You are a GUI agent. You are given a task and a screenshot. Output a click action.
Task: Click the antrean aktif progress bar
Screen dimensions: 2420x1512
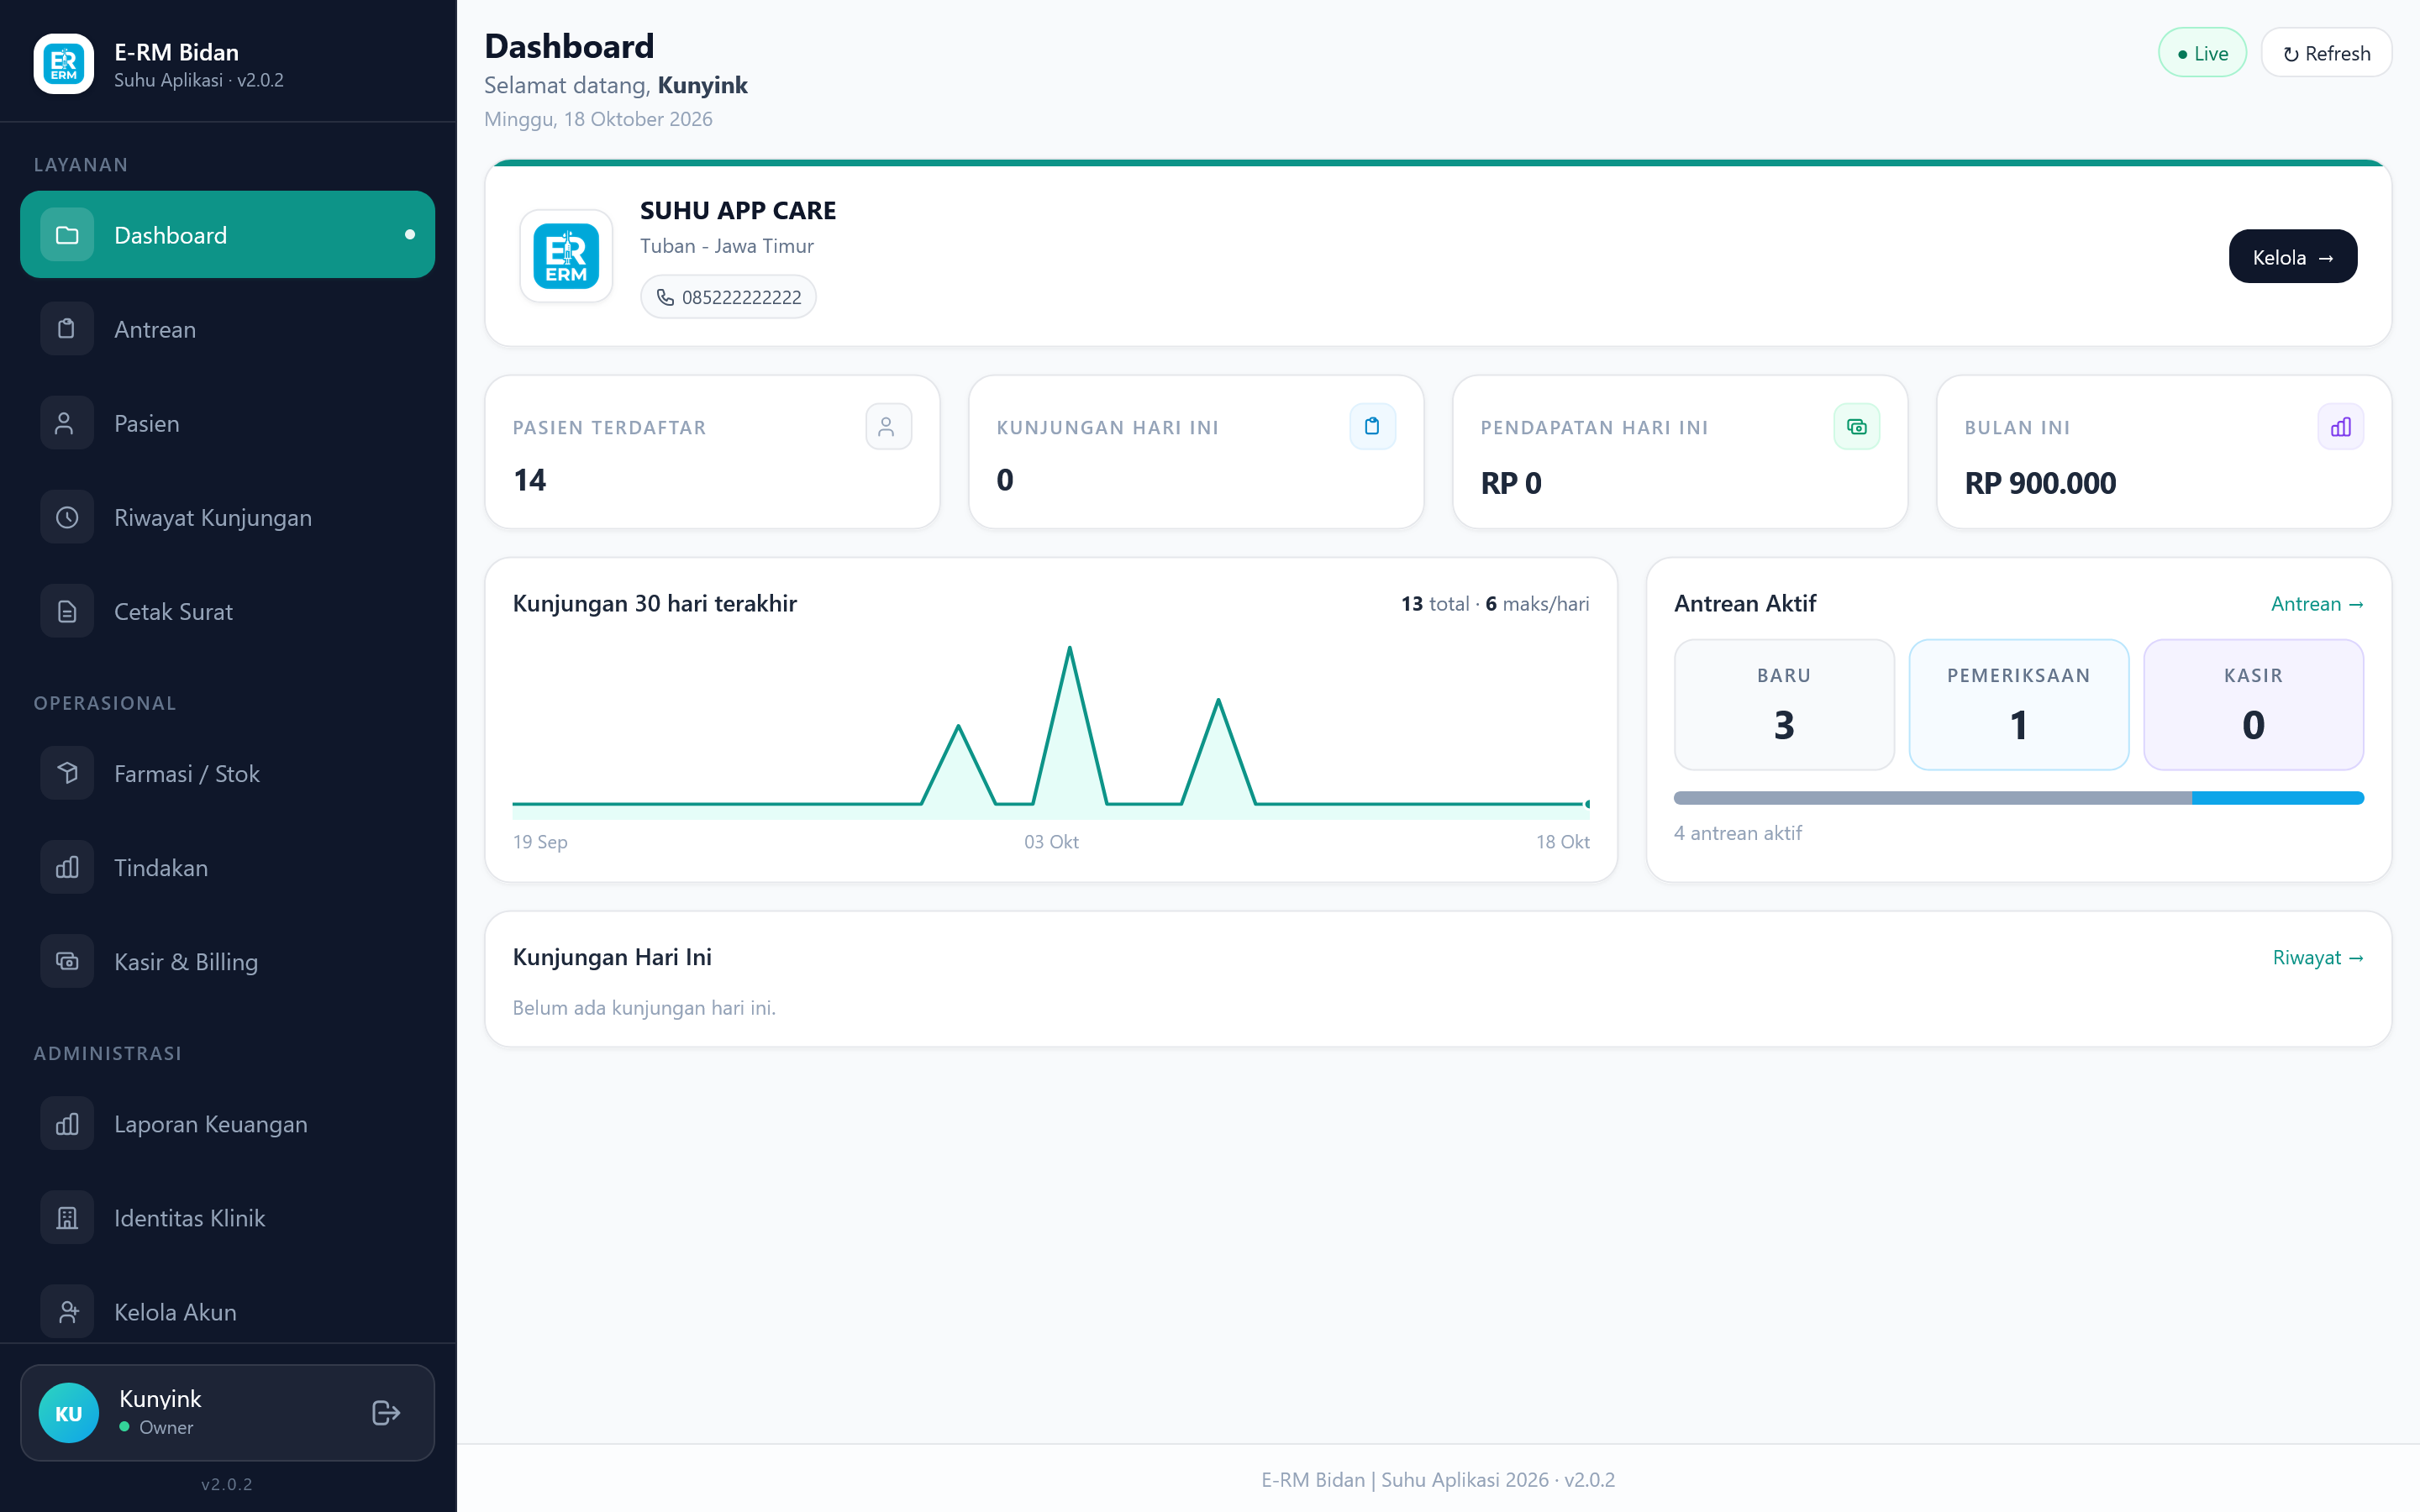pyautogui.click(x=2018, y=798)
